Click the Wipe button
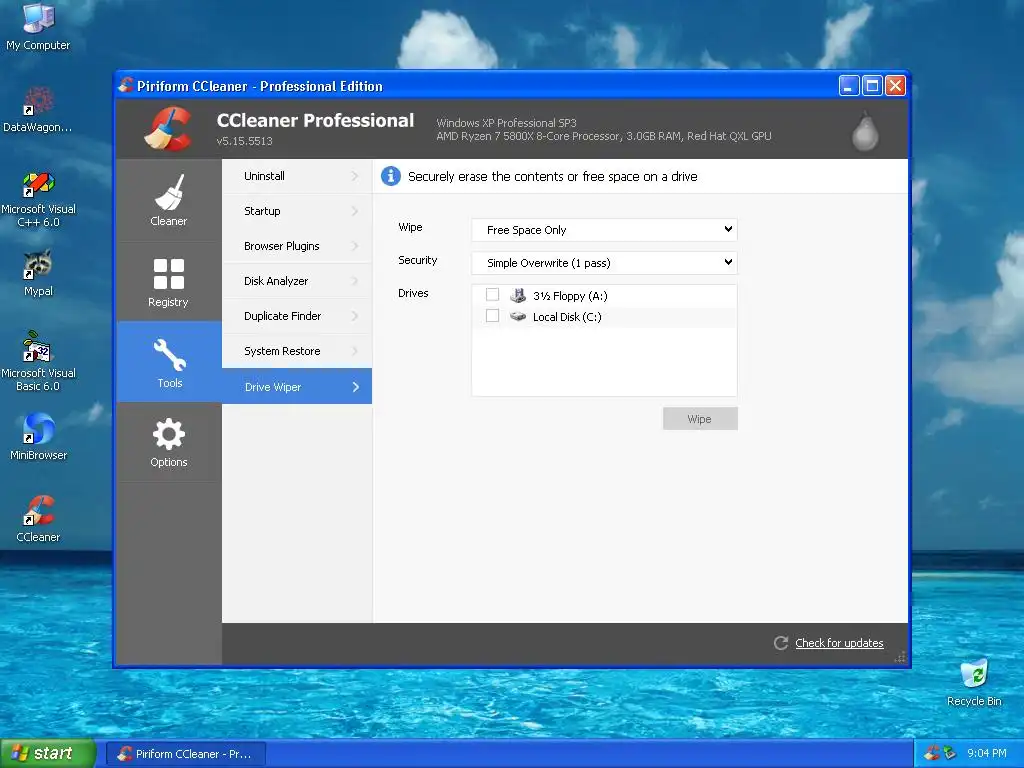The width and height of the screenshot is (1024, 768). pos(700,419)
